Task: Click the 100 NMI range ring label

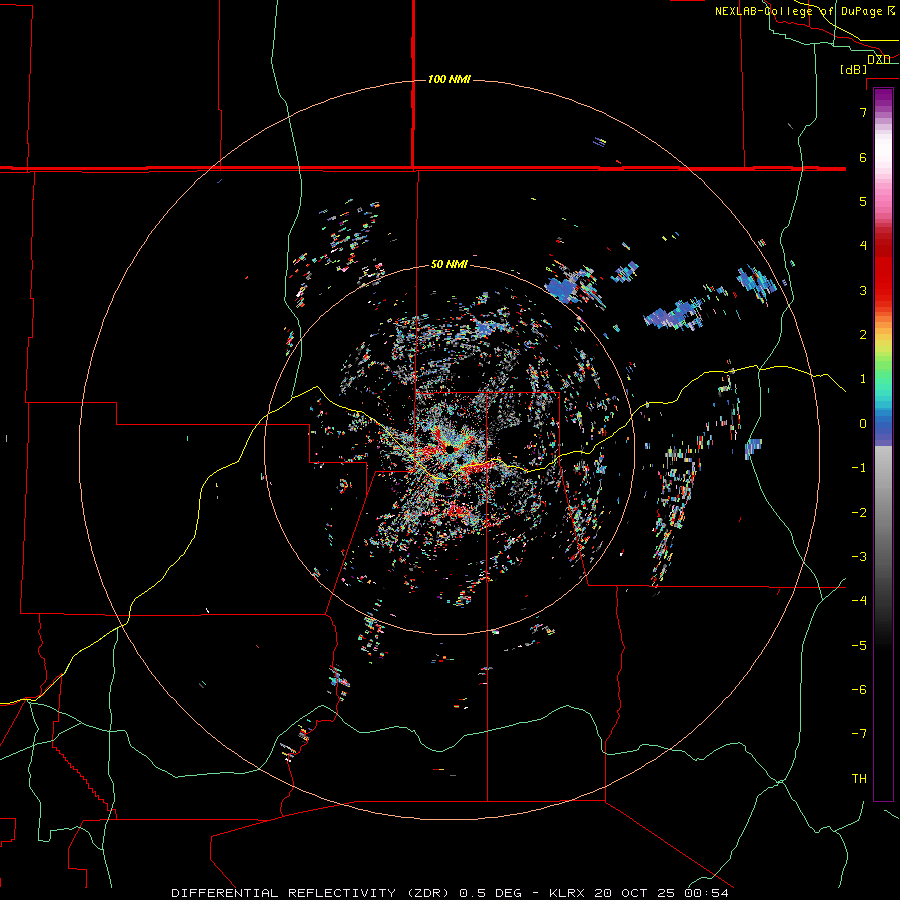Action: click(449, 79)
